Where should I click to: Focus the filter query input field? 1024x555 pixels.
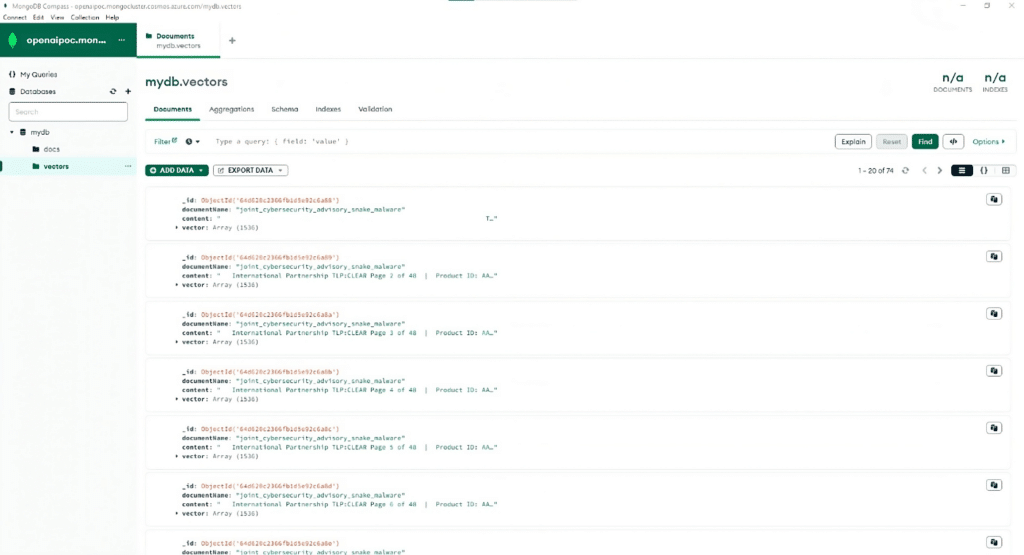click(519, 142)
